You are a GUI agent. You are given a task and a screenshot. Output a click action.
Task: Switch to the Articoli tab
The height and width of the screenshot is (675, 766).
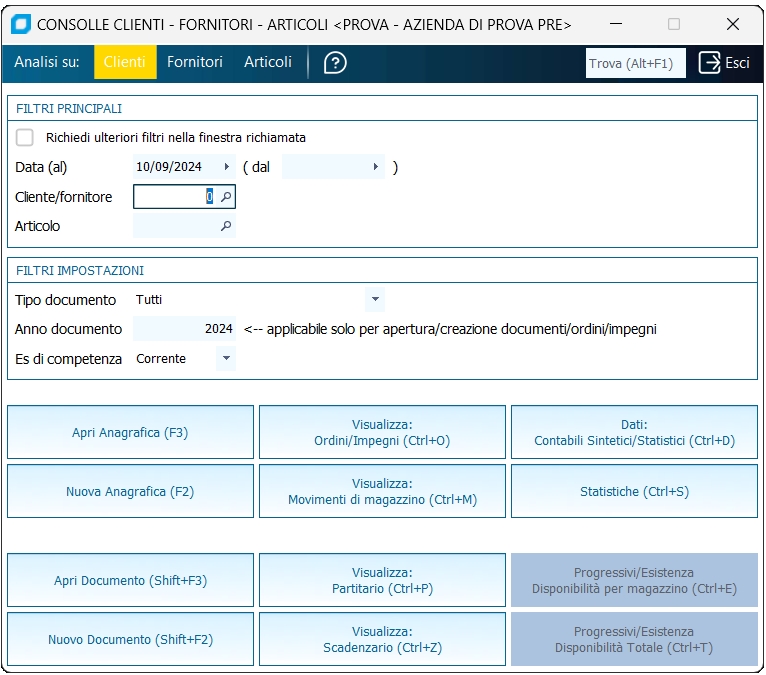pyautogui.click(x=268, y=62)
